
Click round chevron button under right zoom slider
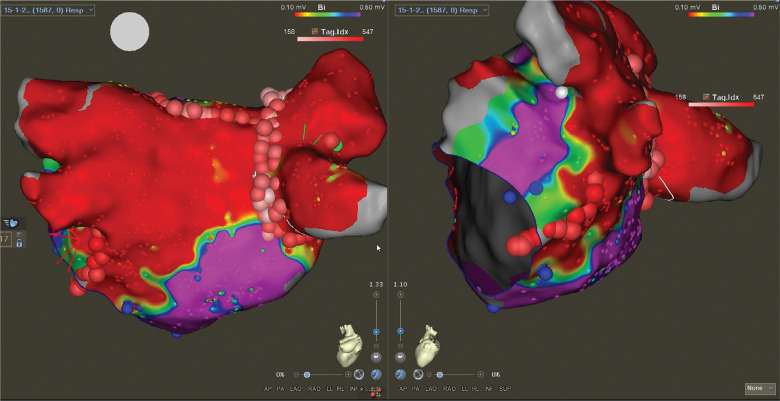tap(400, 357)
